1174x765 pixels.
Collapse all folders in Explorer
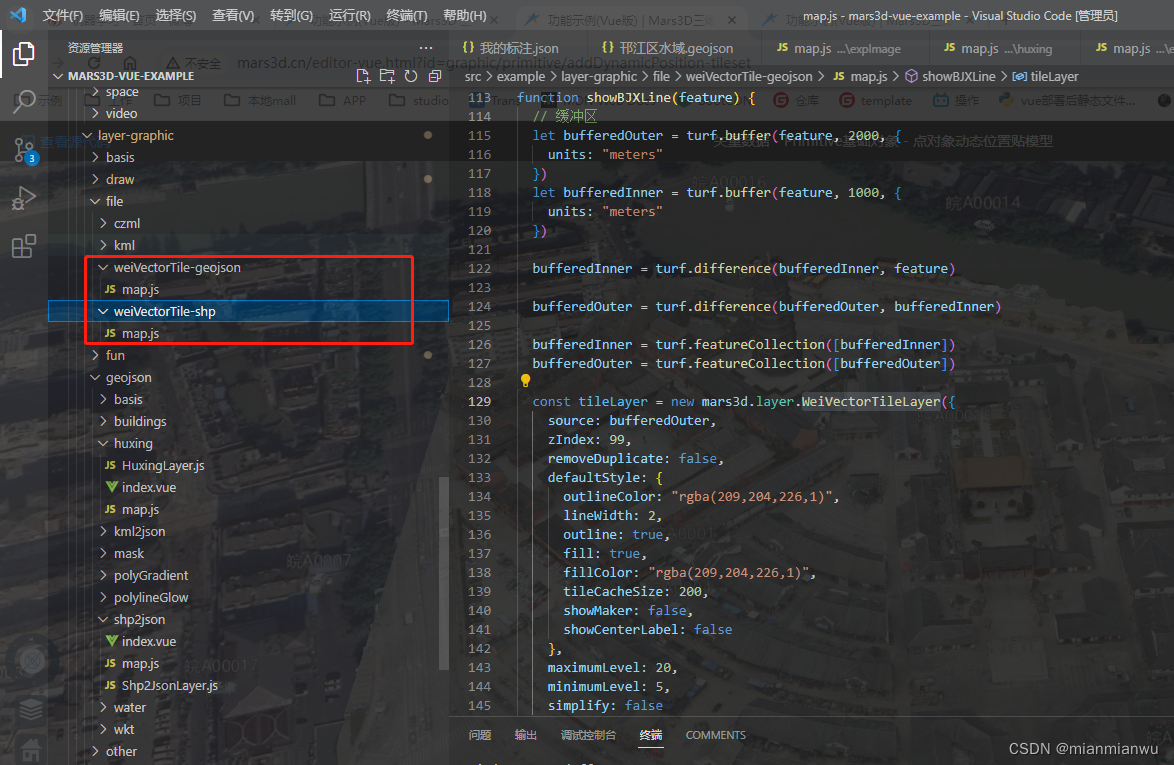pyautogui.click(x=434, y=75)
